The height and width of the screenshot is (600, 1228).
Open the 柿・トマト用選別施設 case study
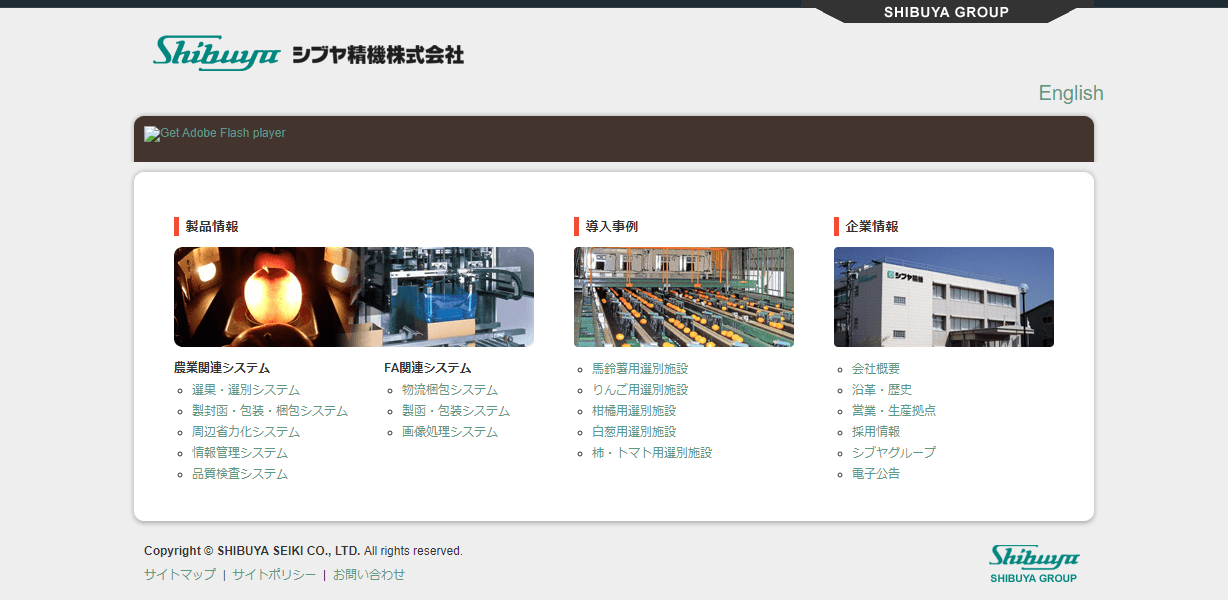tap(651, 453)
